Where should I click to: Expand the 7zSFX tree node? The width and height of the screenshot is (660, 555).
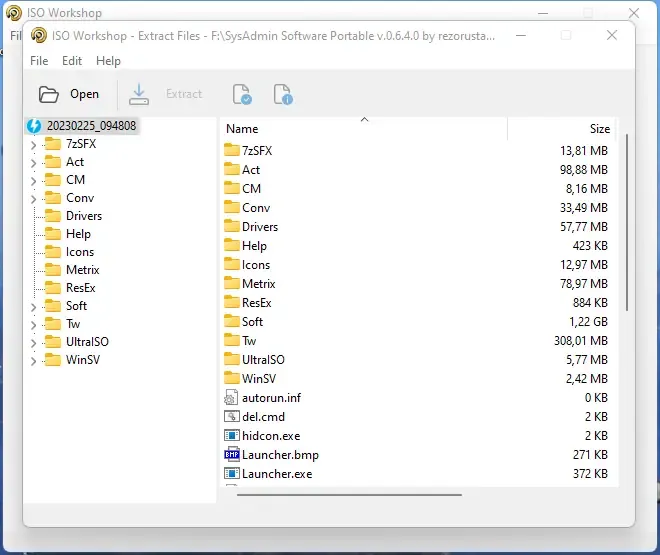[33, 146]
